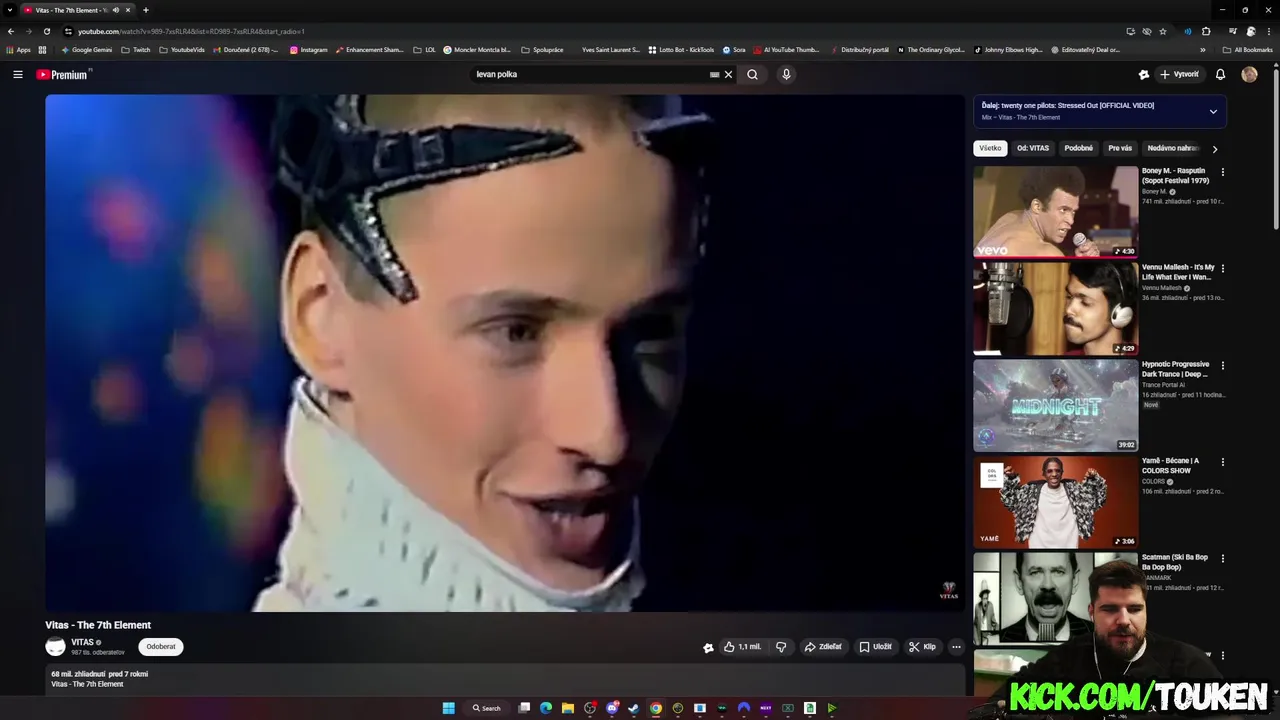Expand the video description box
1280x720 pixels.
505,679
